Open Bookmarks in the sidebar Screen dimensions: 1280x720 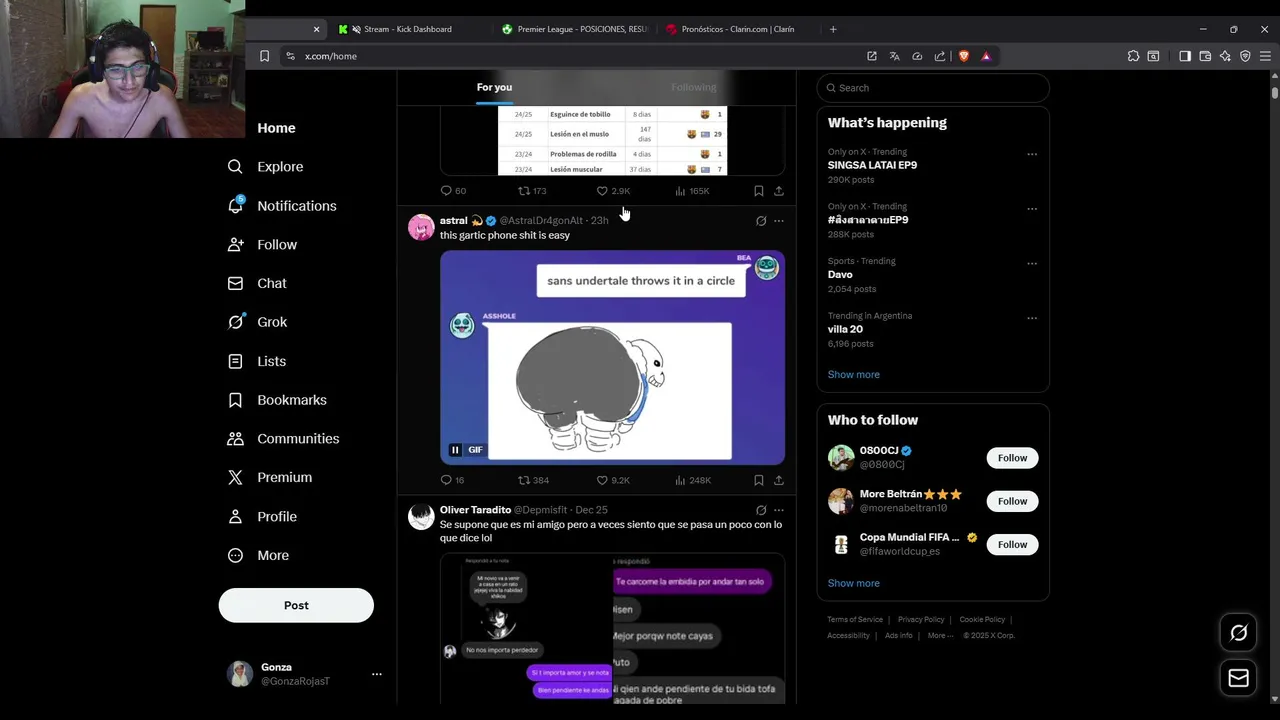pyautogui.click(x=277, y=400)
